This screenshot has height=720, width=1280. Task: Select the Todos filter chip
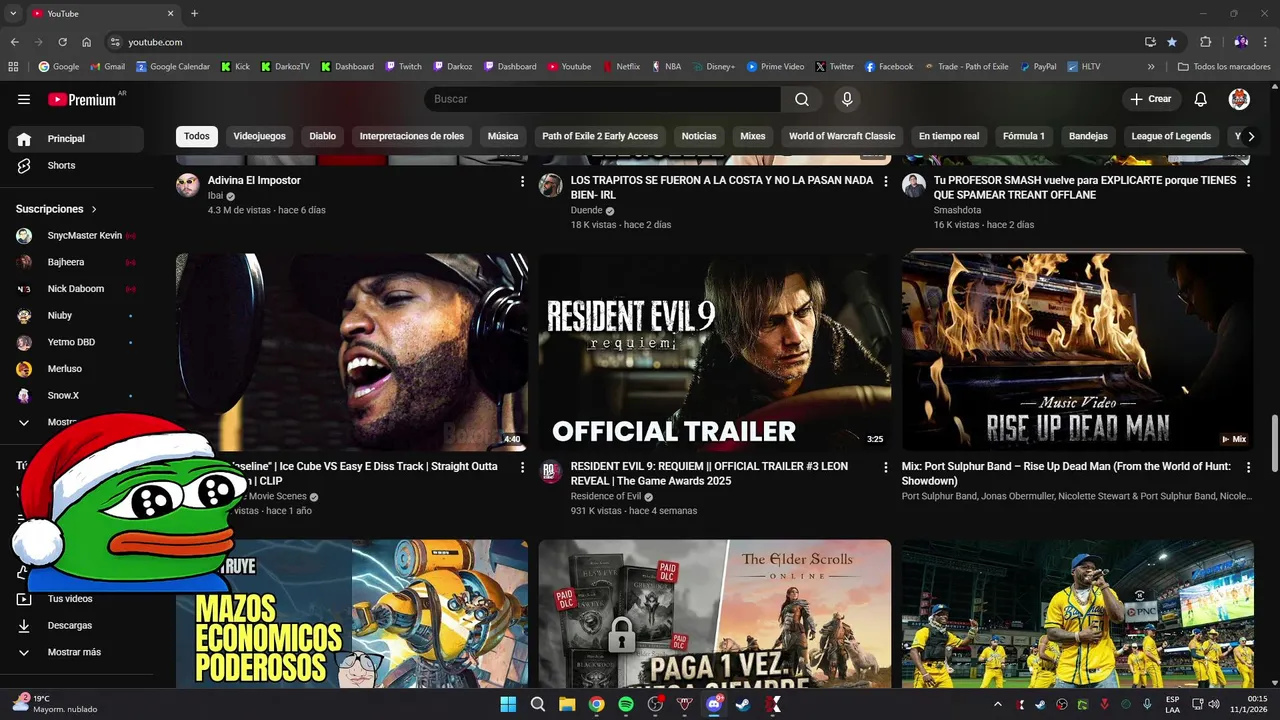[x=197, y=136]
